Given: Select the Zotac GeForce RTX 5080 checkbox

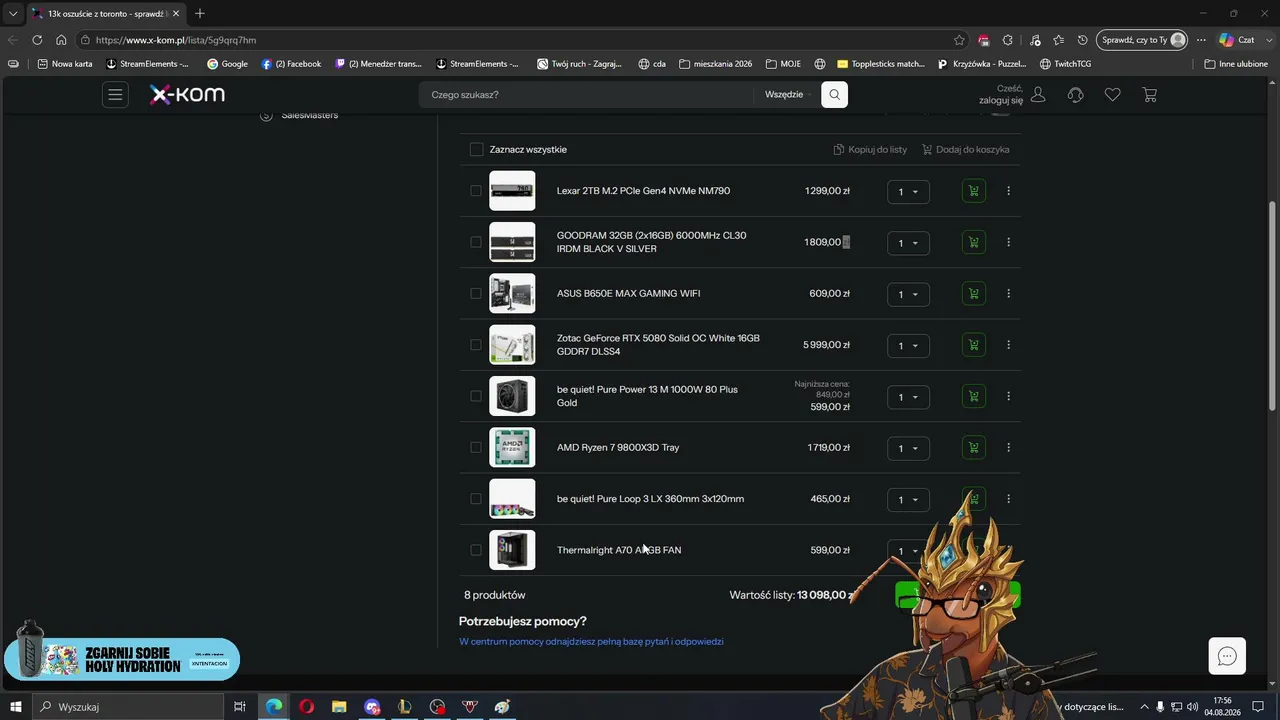Looking at the screenshot, I should click(x=476, y=345).
